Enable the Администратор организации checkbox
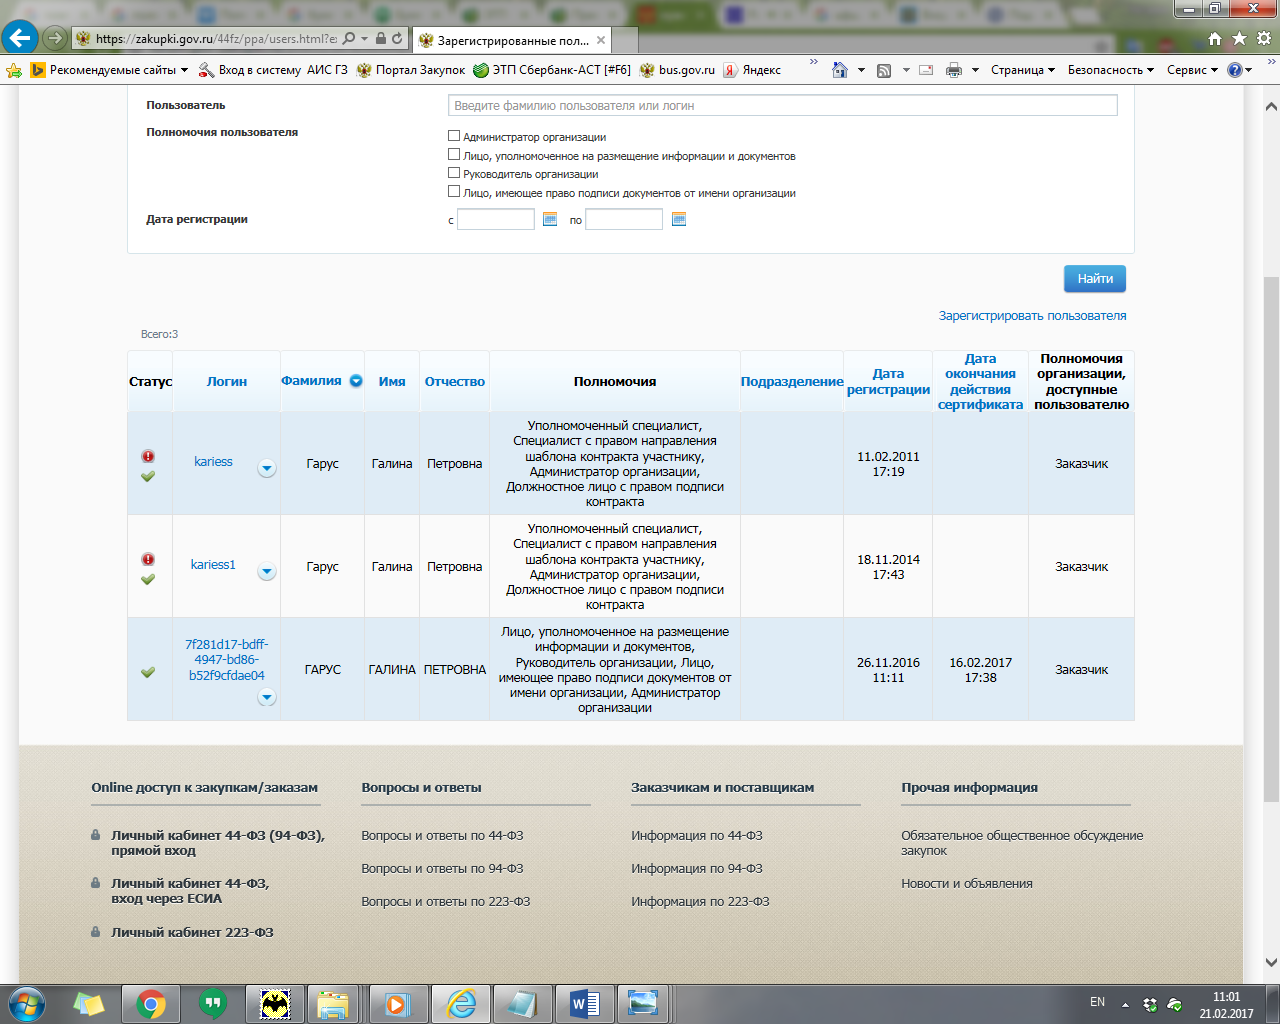 454,136
